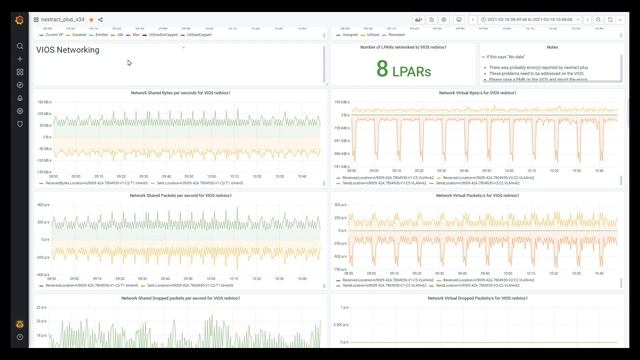Open the dashboard search magnifier in sidebar

pos(20,46)
